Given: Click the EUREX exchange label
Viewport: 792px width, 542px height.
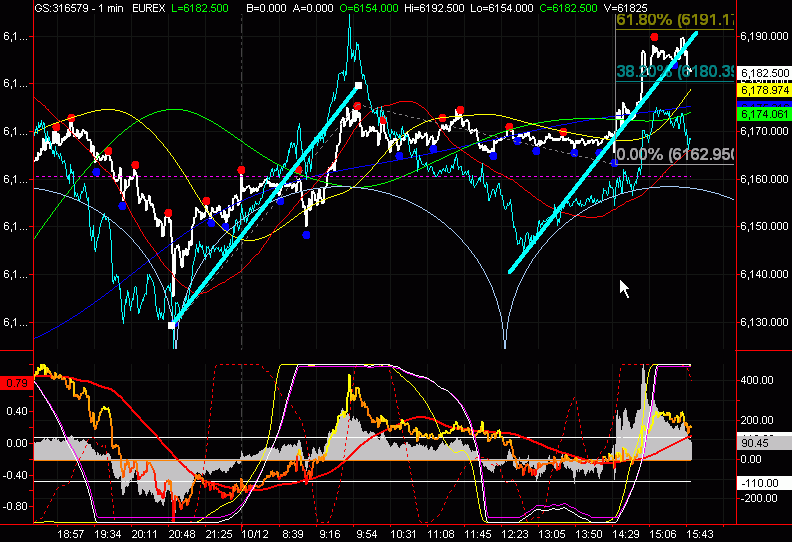Looking at the screenshot, I should tap(148, 8).
